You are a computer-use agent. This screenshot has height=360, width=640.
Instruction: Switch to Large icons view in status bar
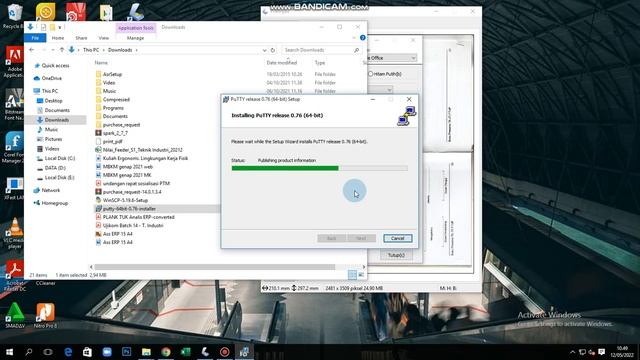(361, 275)
